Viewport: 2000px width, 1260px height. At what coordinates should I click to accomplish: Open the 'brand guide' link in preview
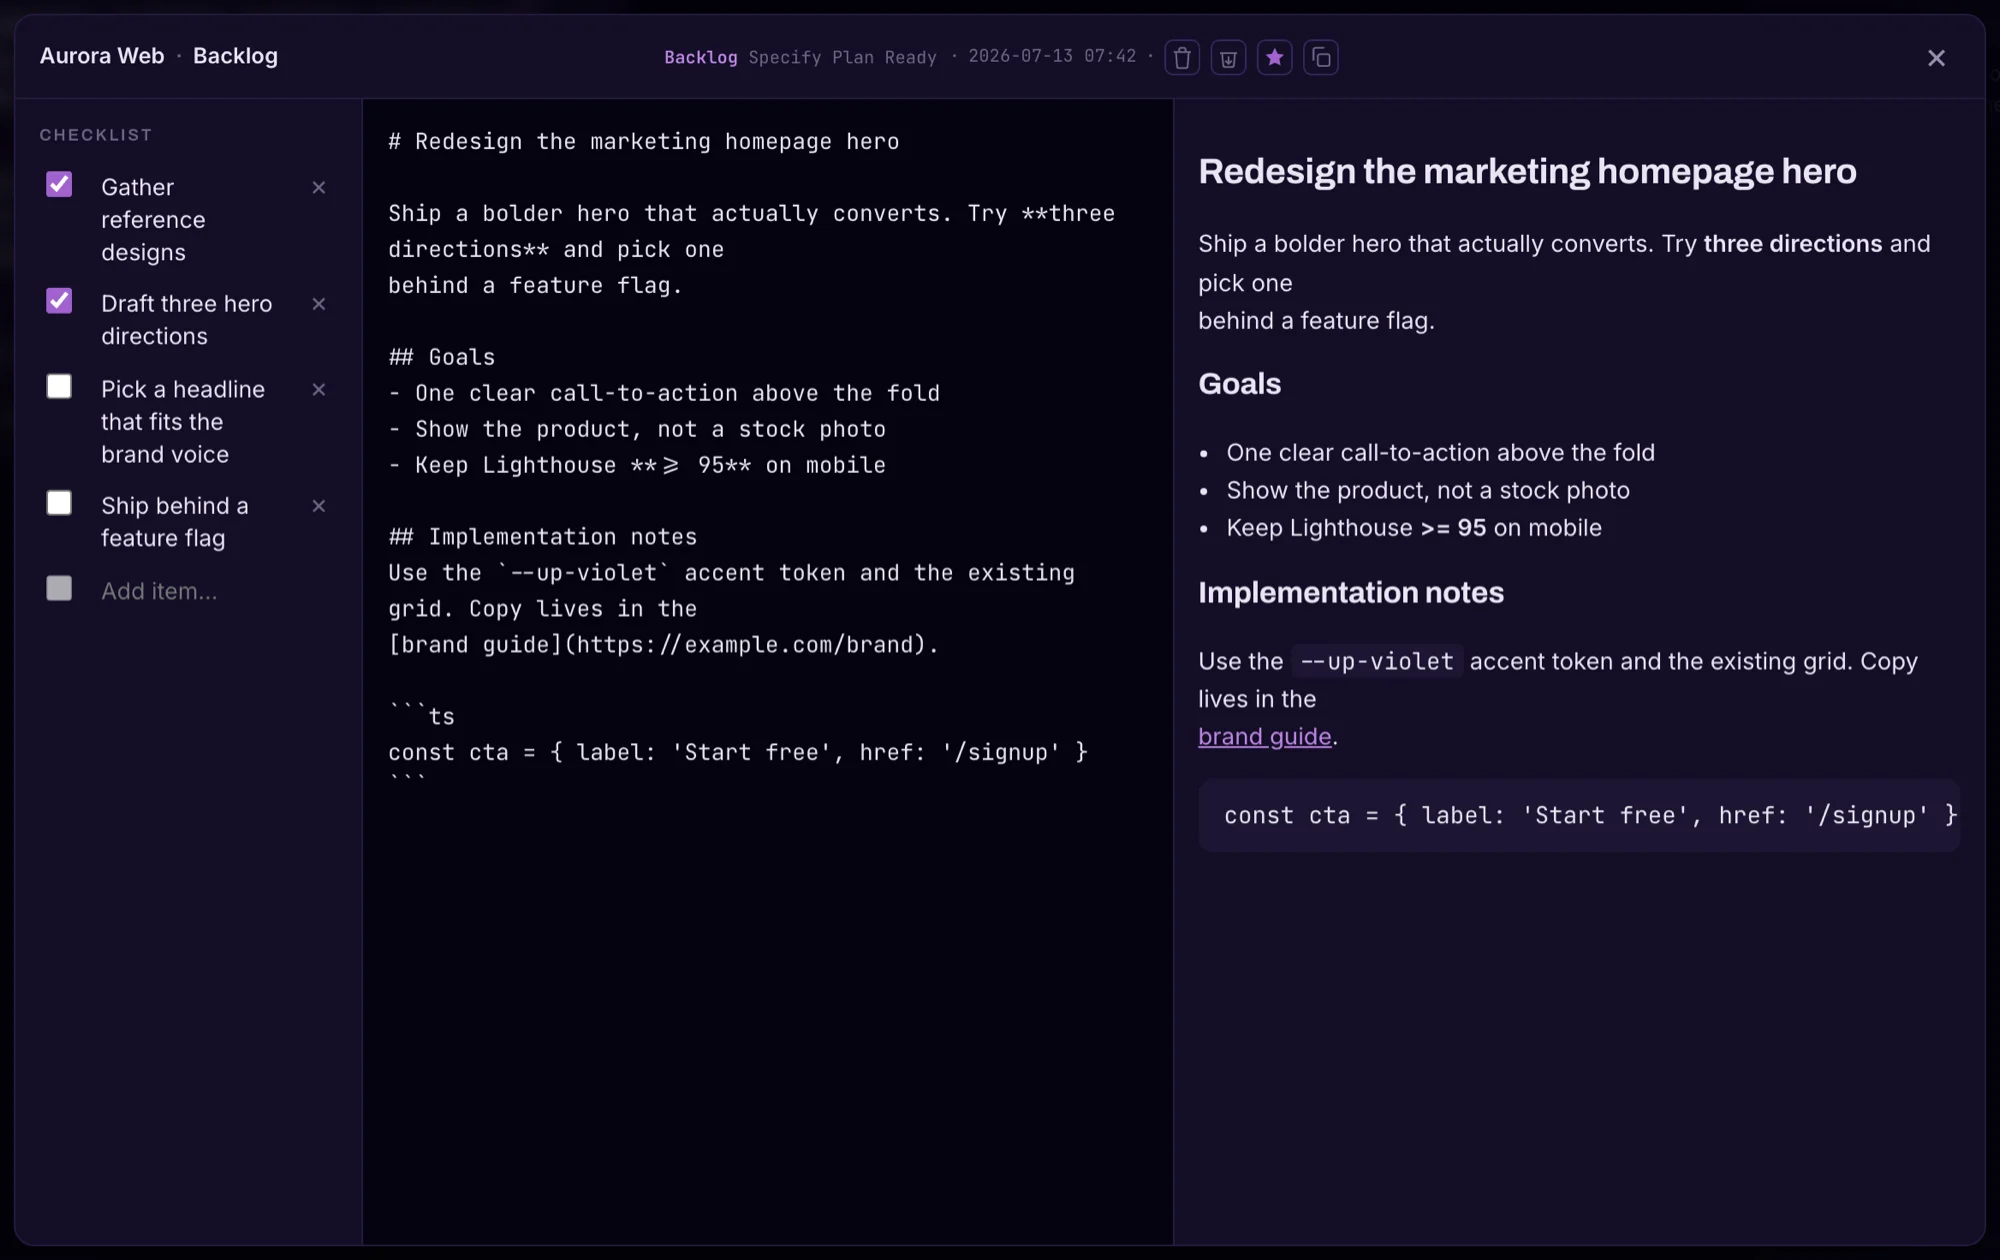click(1265, 737)
